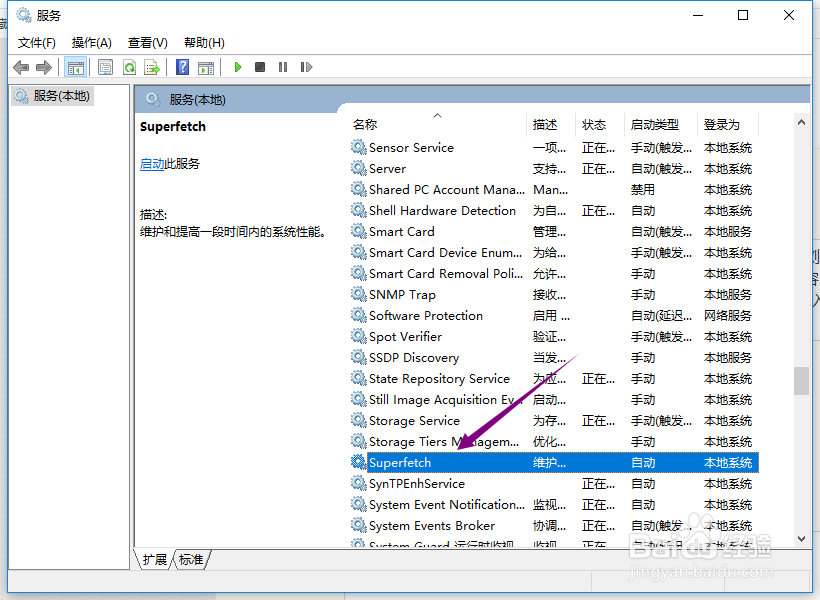Click the Back arrow in toolbar

(x=21, y=67)
